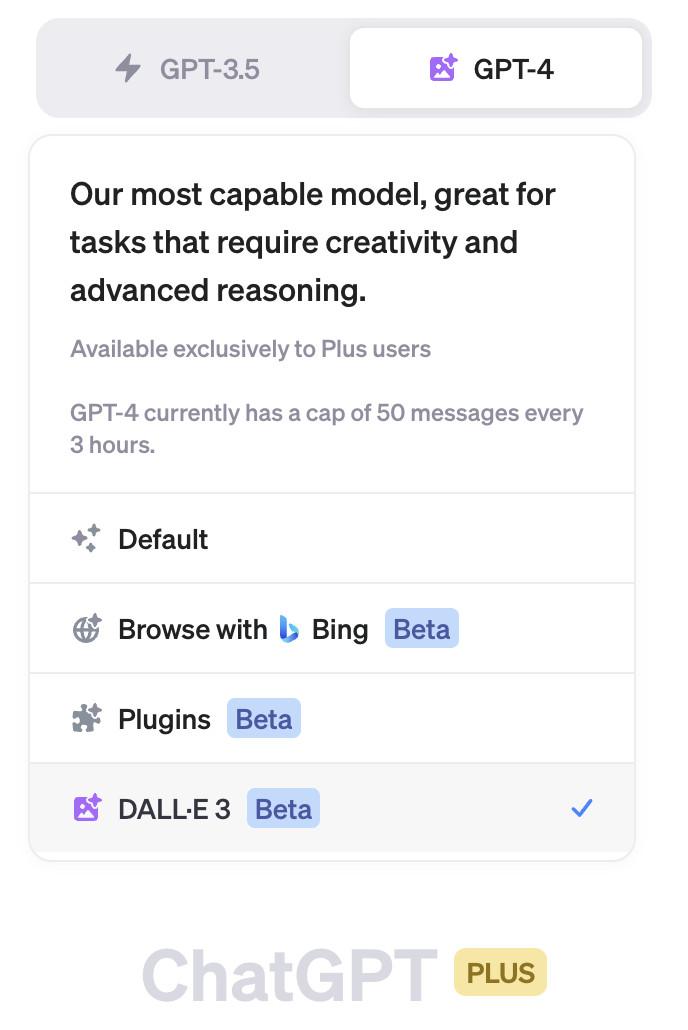This screenshot has width=688, height=1030.
Task: Click the Beta badge next to Bing
Action: (422, 629)
